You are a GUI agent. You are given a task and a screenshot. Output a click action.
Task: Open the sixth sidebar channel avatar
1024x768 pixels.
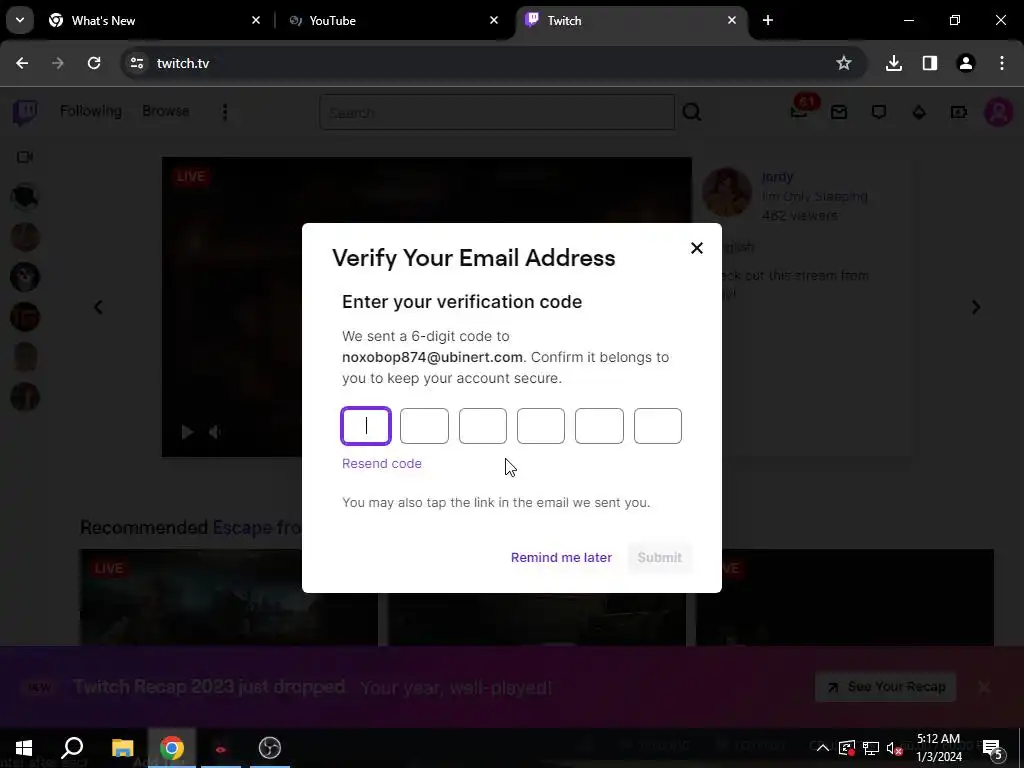[25, 397]
